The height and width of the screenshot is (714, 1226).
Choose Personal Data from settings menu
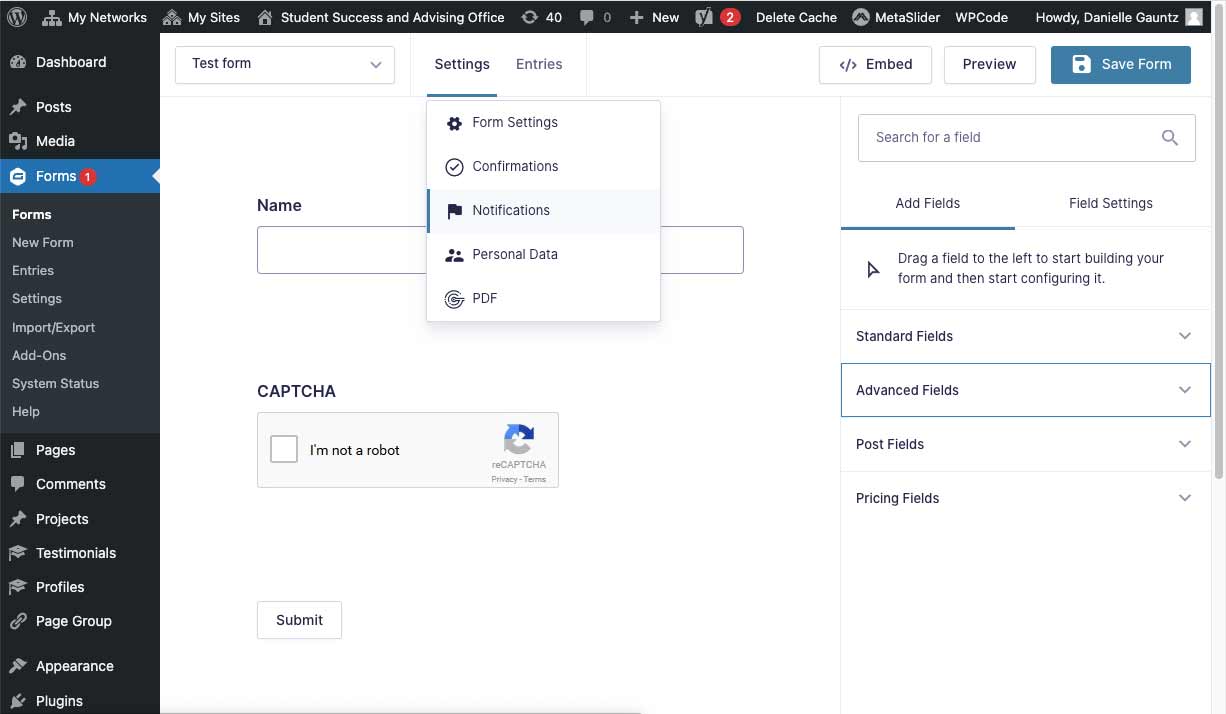[543, 254]
